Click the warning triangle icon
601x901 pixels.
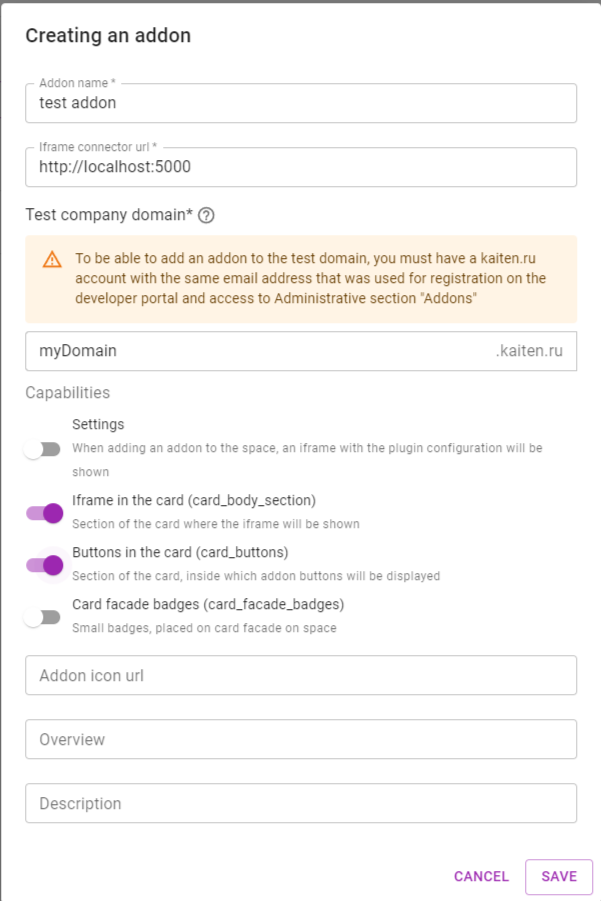[50, 257]
